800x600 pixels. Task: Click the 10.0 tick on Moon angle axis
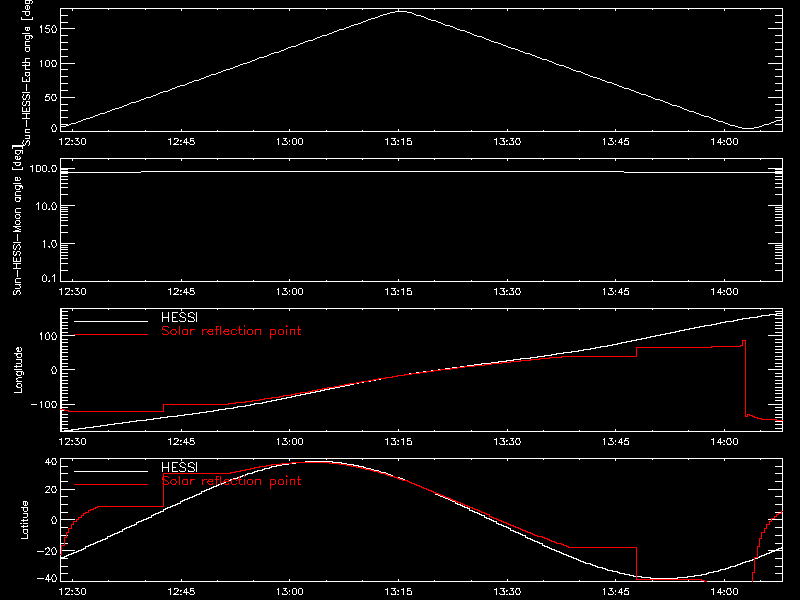pos(46,206)
